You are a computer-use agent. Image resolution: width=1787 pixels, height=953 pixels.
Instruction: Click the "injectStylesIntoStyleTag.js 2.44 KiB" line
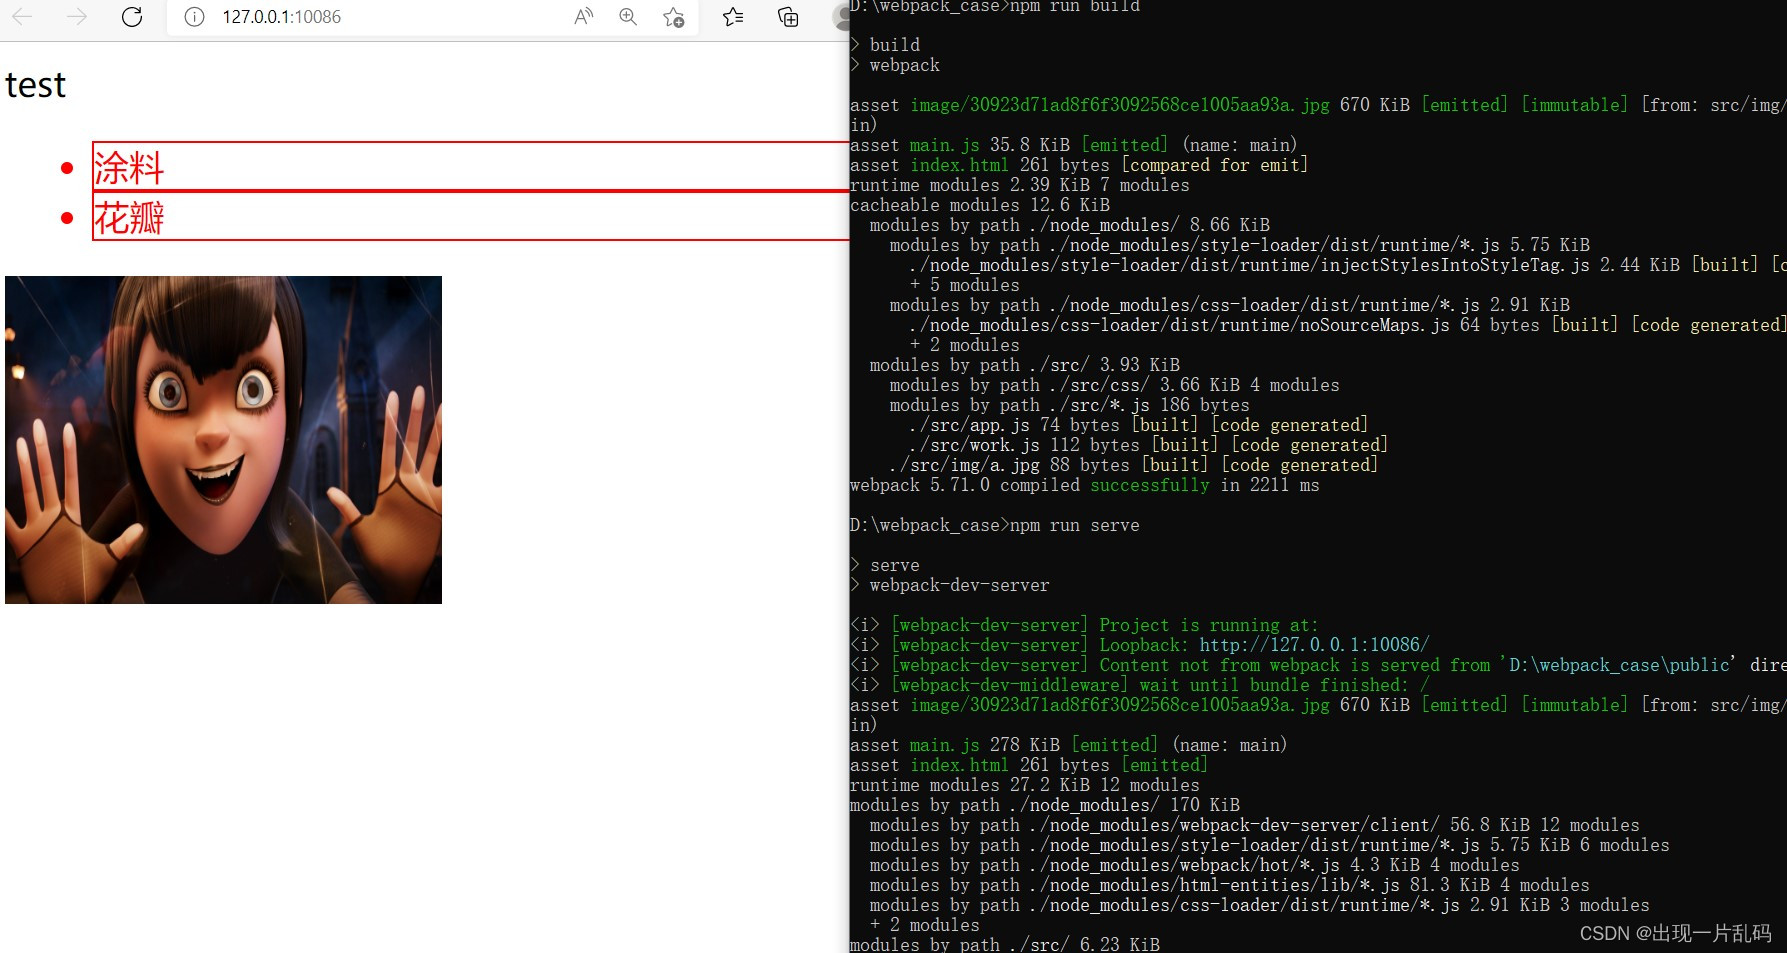(x=1348, y=265)
